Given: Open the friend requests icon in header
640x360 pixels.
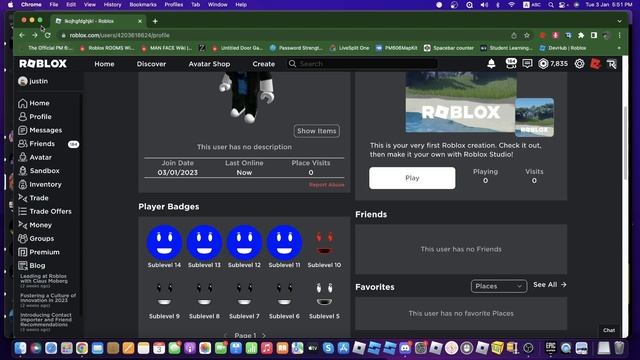Looking at the screenshot, I should point(511,63).
